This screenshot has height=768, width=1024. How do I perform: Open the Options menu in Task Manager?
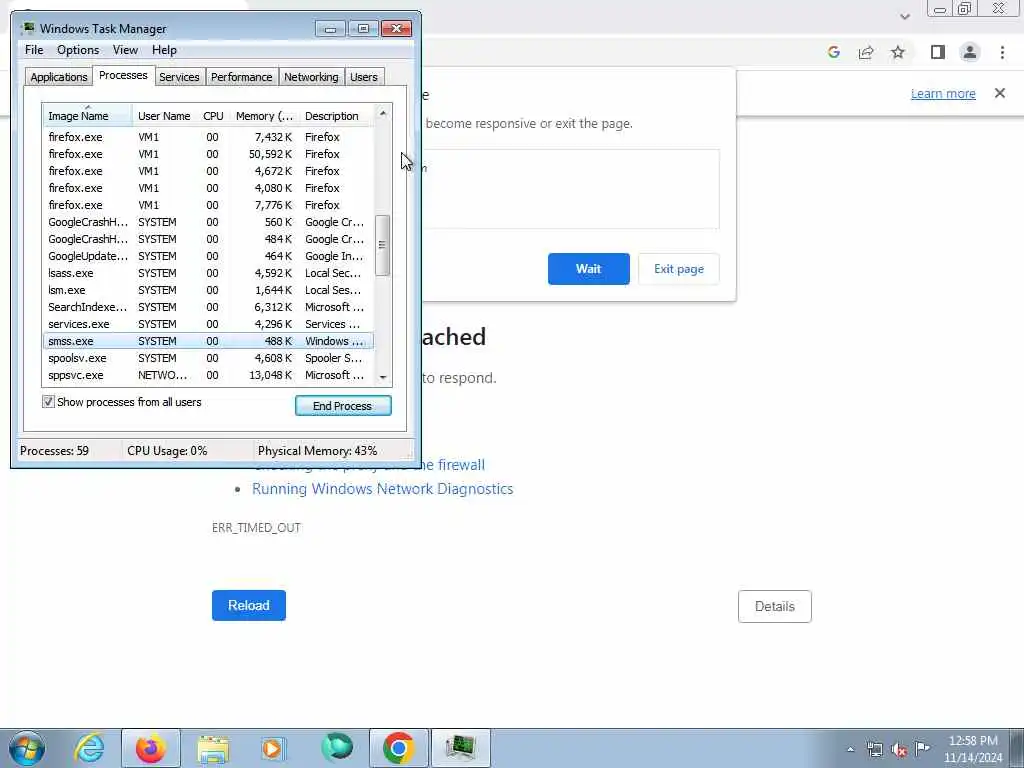coord(78,50)
